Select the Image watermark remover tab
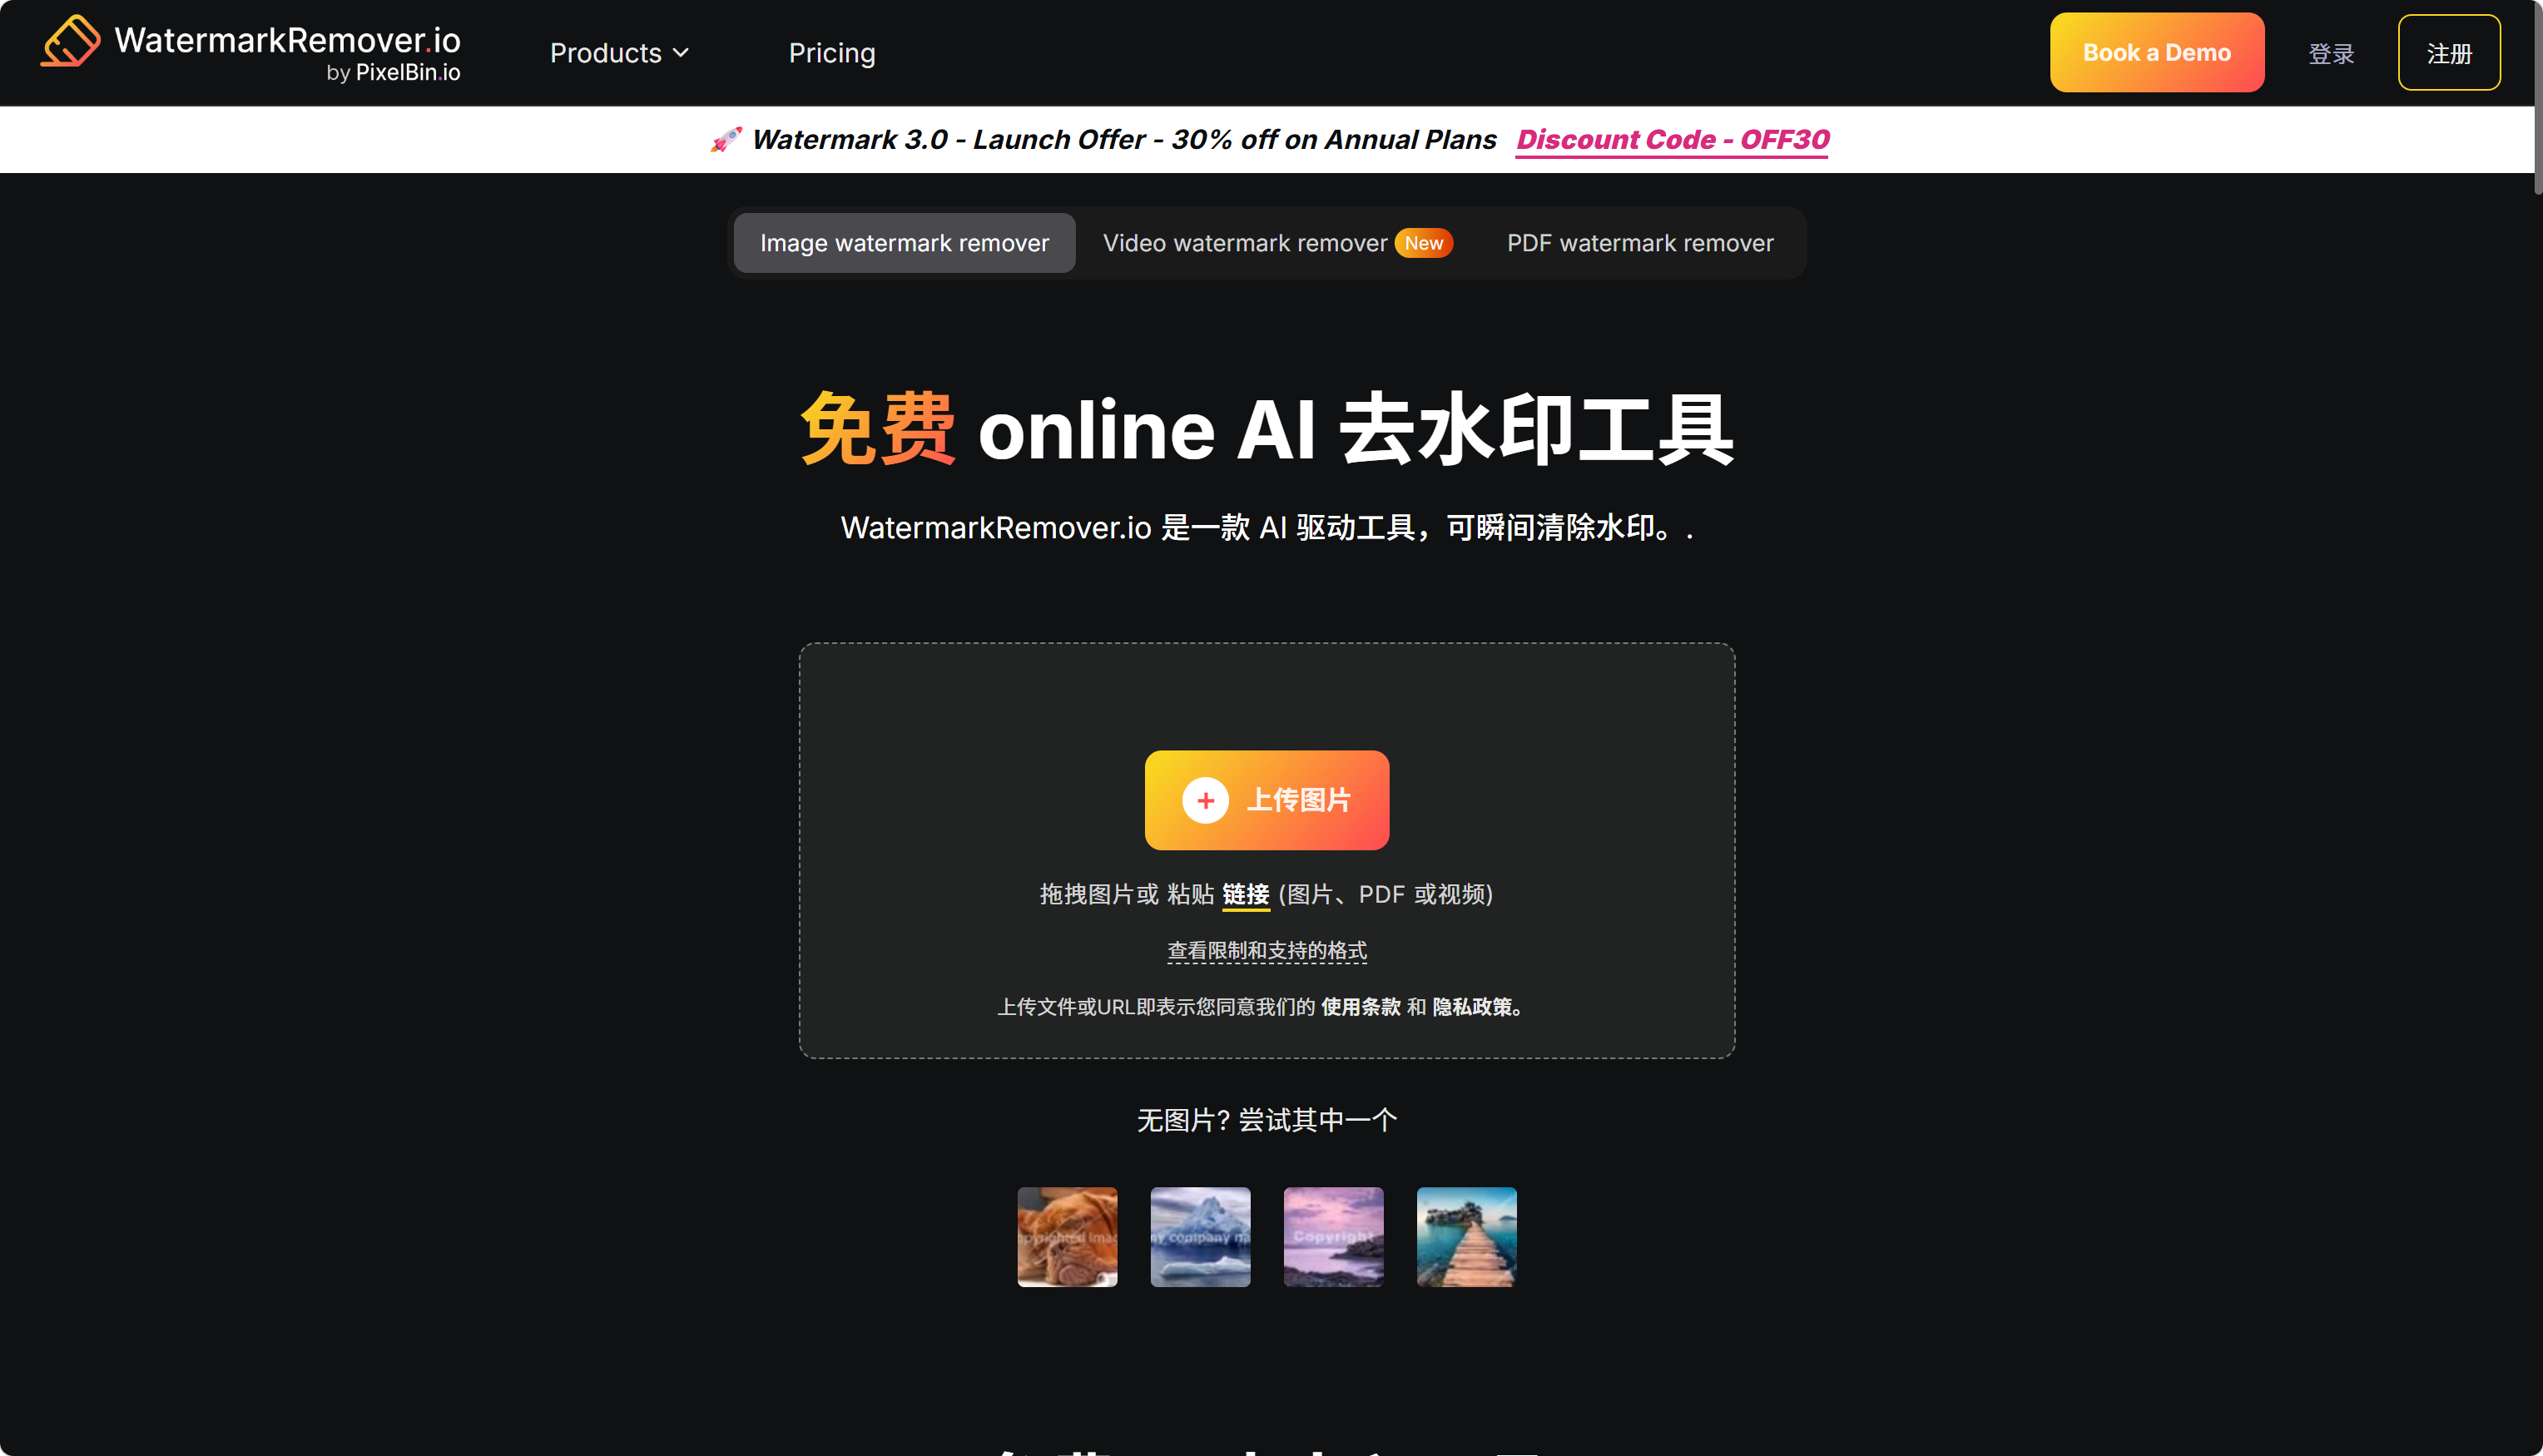This screenshot has width=2543, height=1456. click(904, 243)
